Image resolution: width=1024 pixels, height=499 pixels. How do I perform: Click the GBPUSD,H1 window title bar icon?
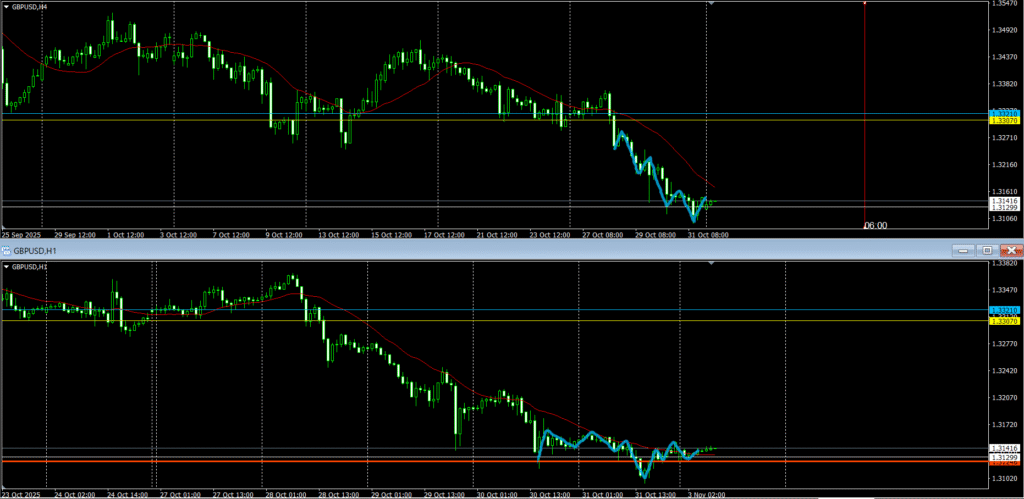click(x=6, y=249)
